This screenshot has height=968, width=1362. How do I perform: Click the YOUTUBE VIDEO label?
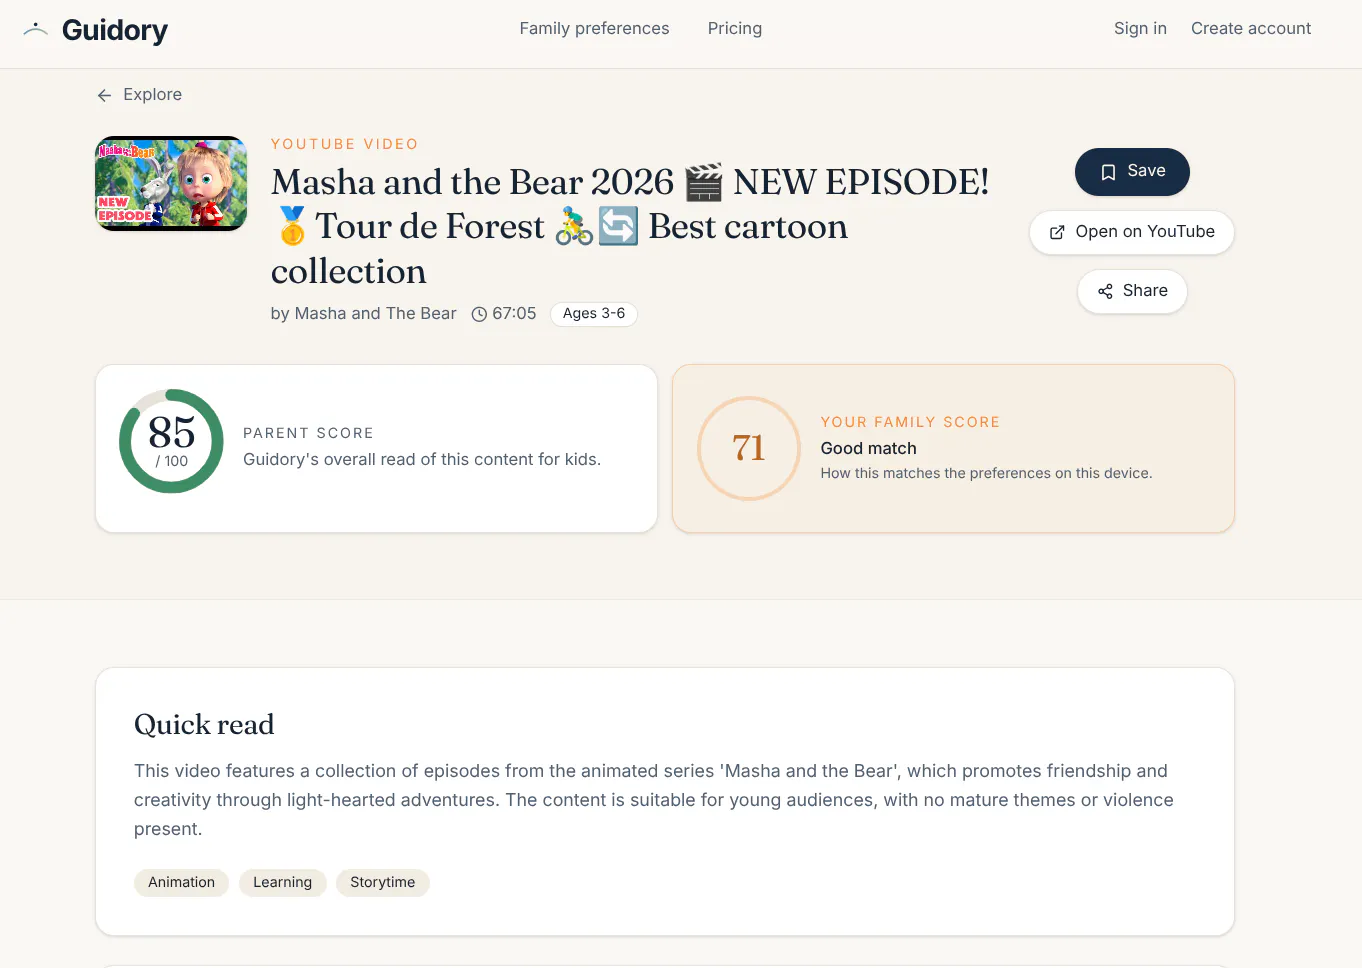tap(345, 144)
